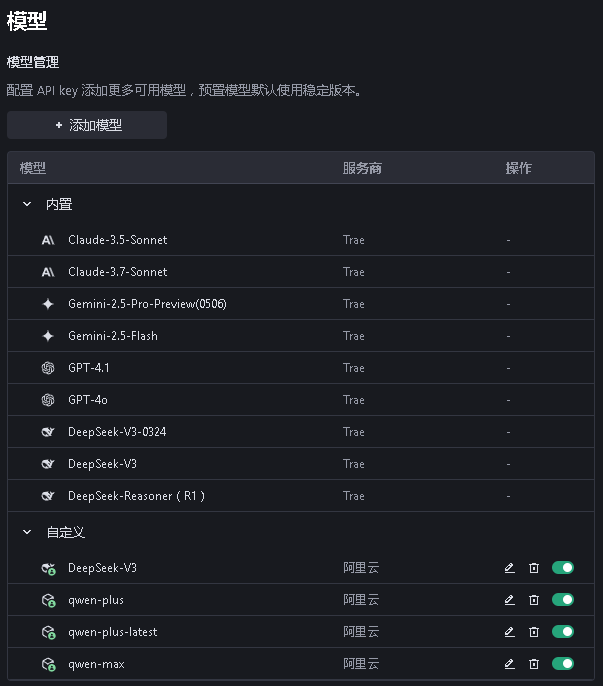The image size is (603, 686).
Task: Click trash icon for qwen-plus
Action: click(534, 600)
